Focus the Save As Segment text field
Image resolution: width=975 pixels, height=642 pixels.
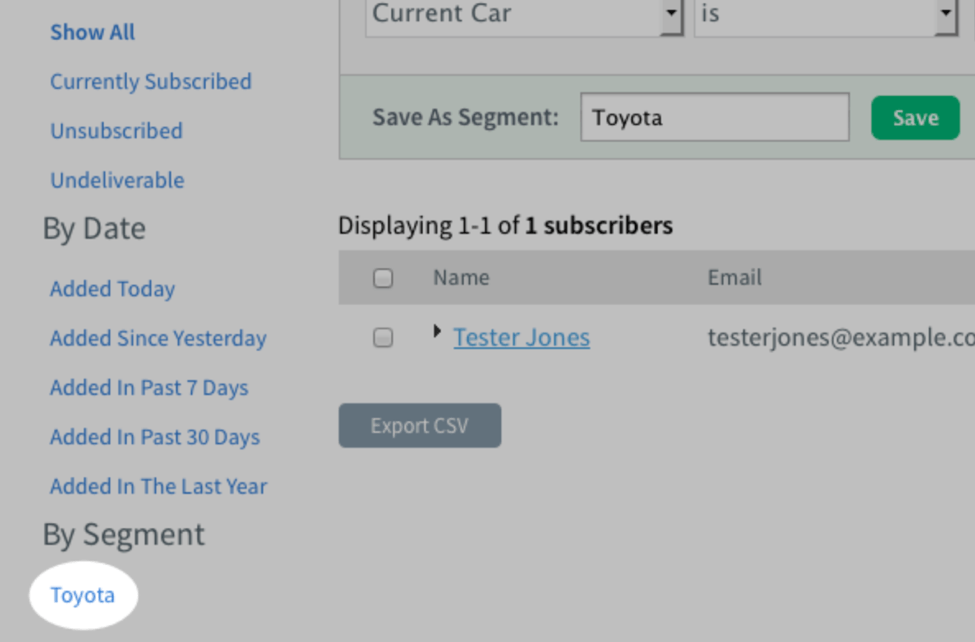pyautogui.click(x=714, y=118)
